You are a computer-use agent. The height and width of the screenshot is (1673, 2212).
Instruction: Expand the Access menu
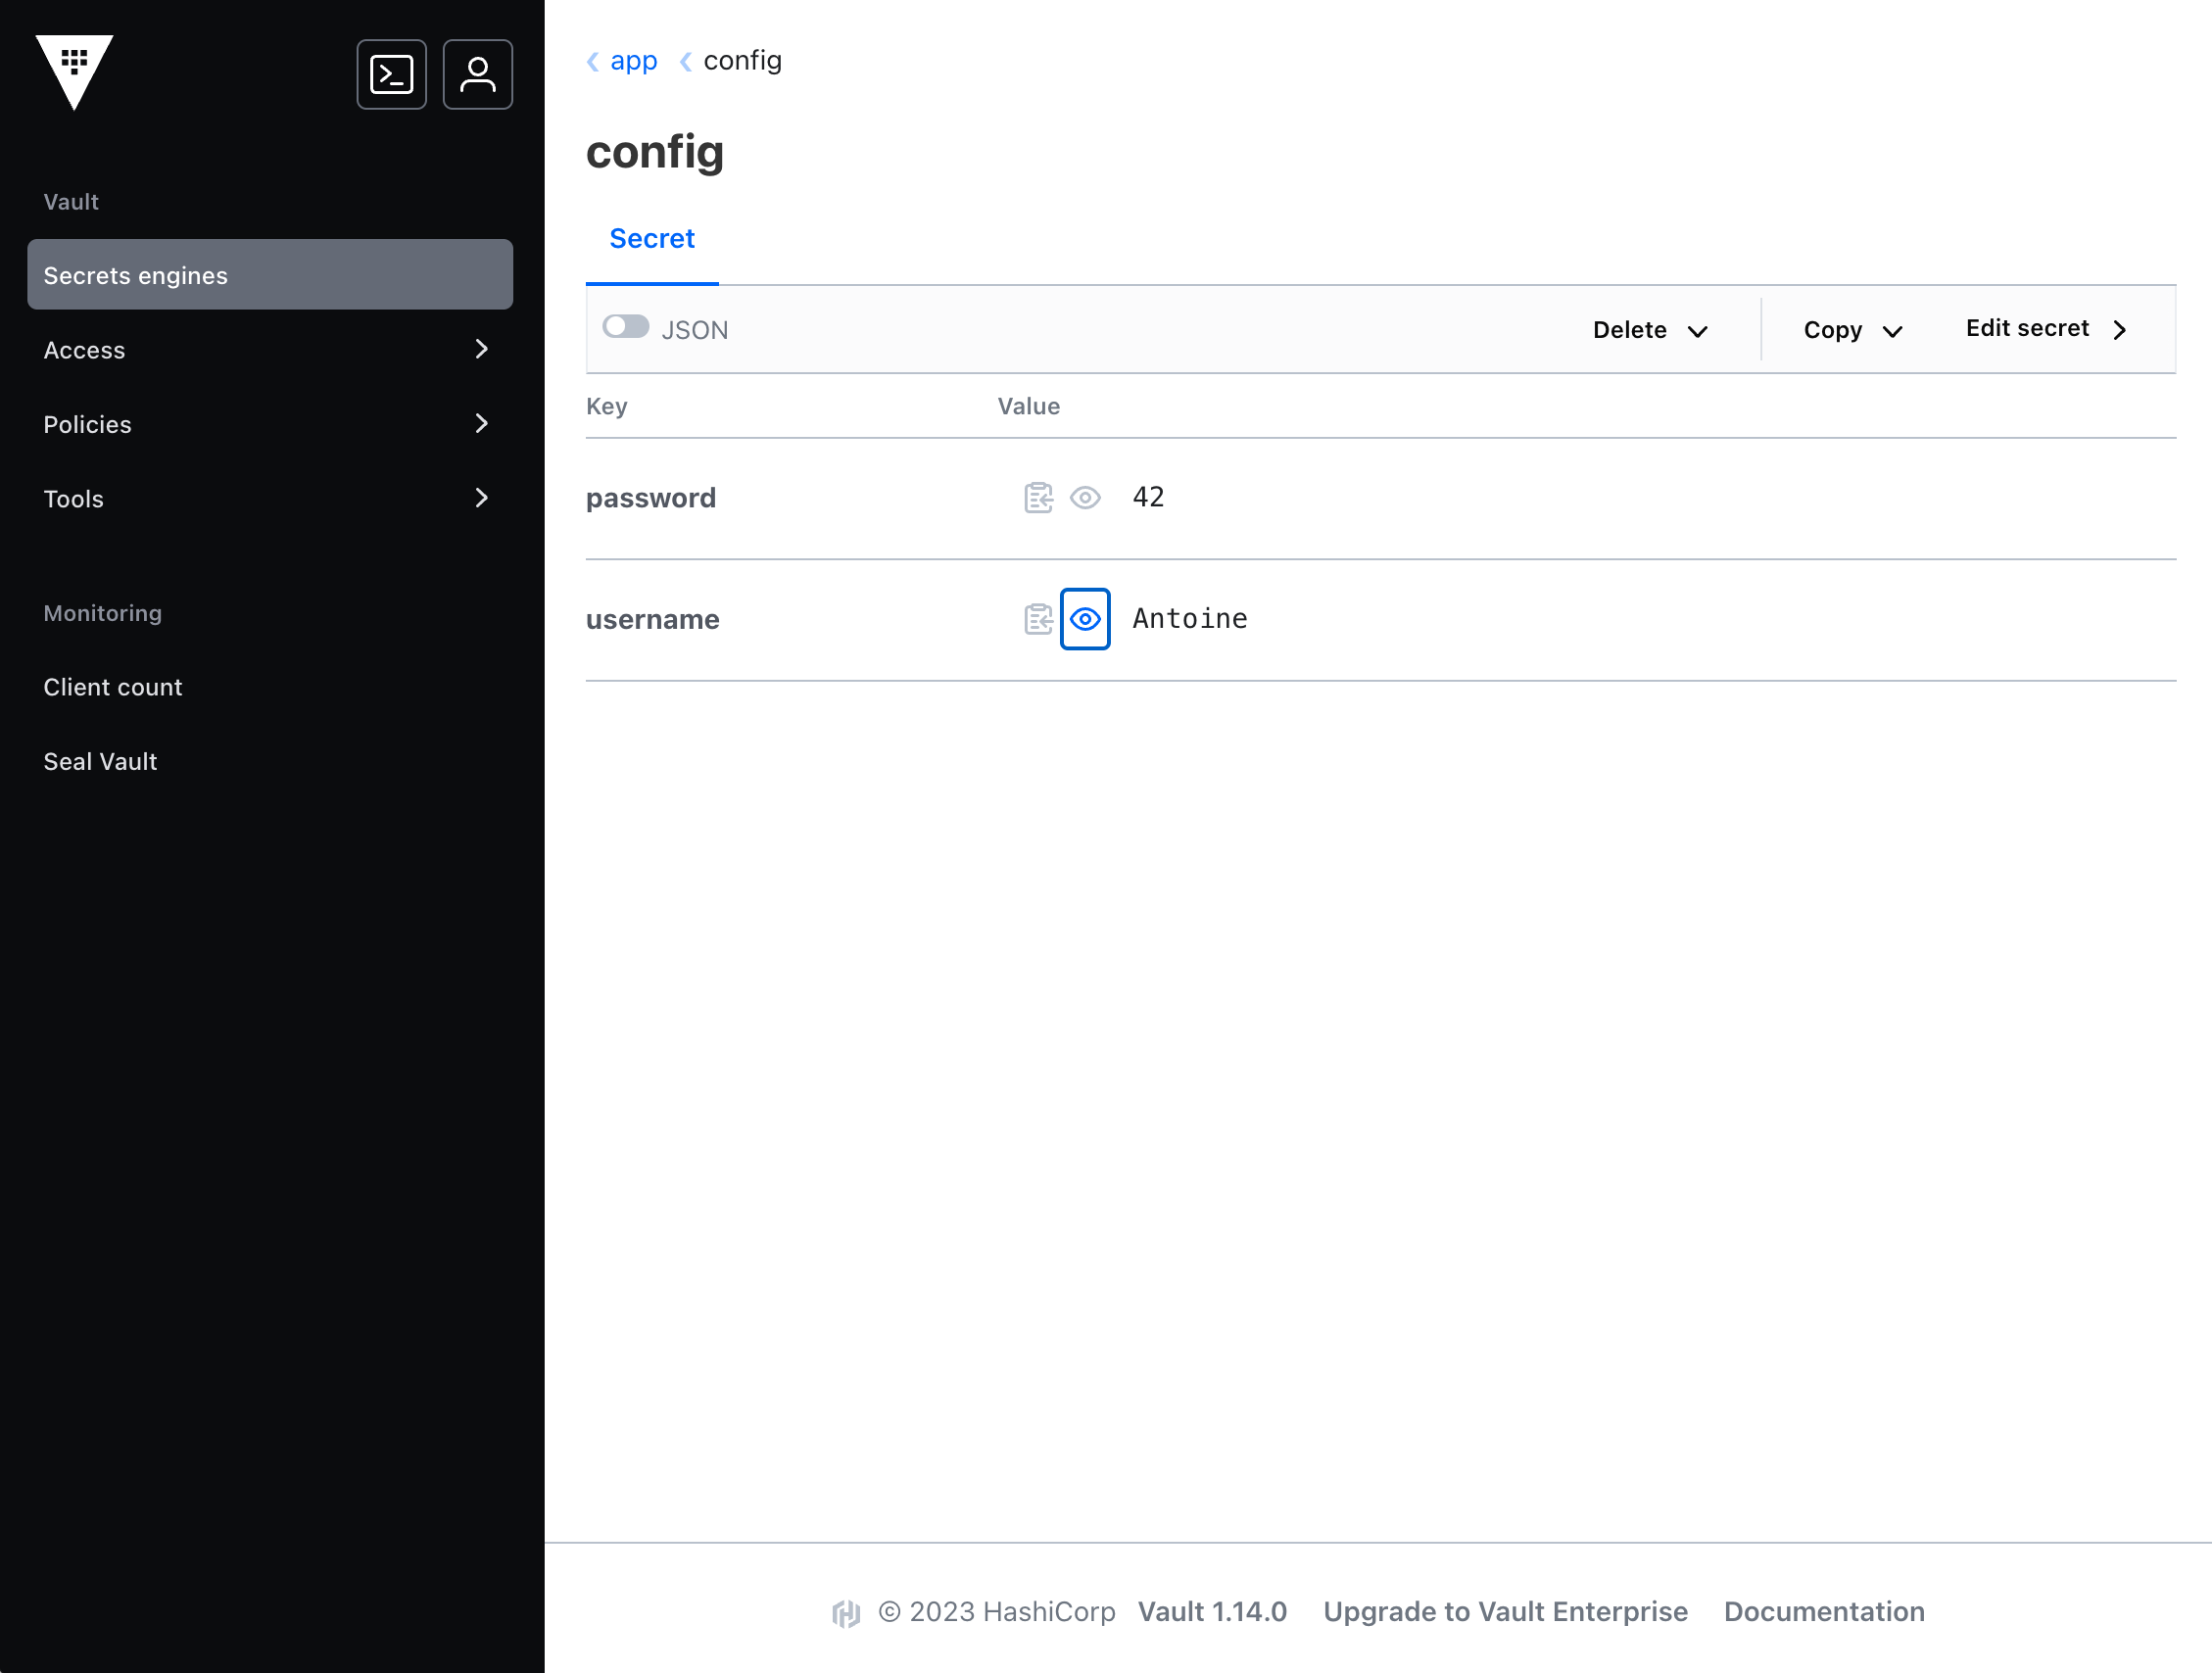click(270, 350)
